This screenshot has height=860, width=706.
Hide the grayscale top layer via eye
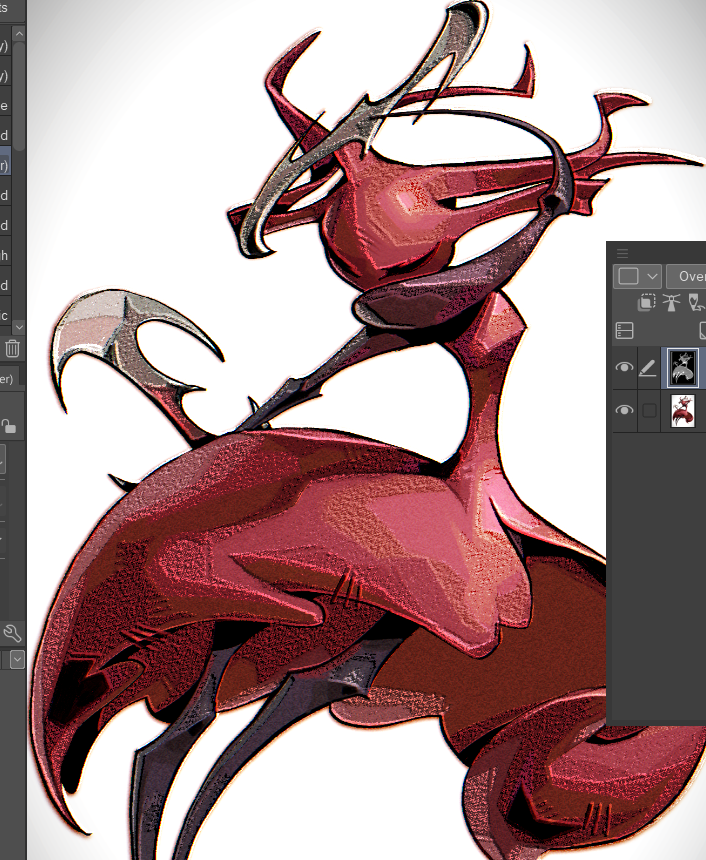point(624,367)
